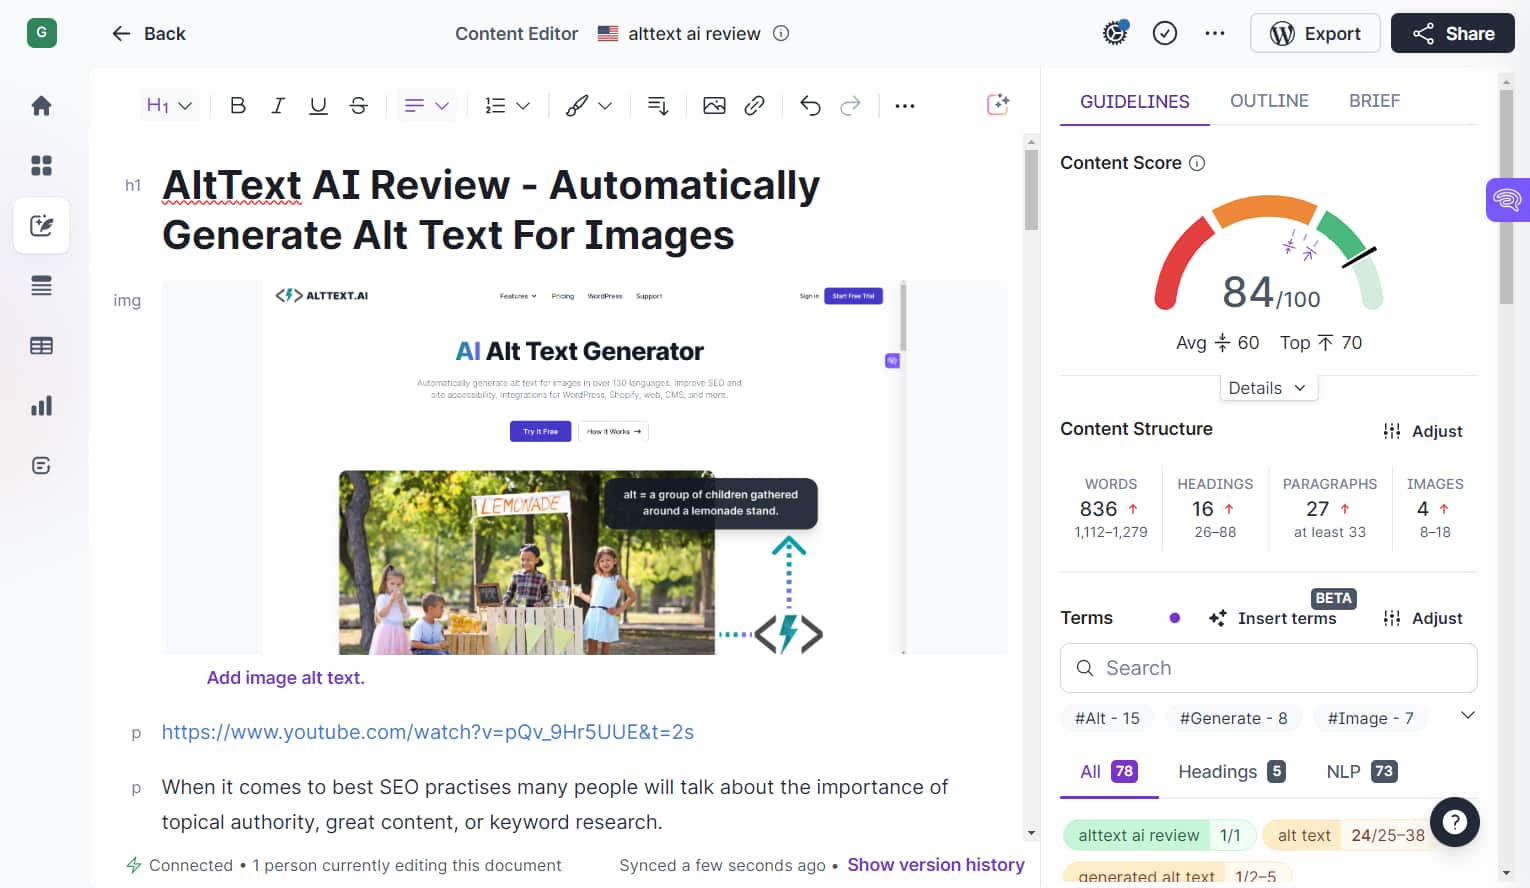
Task: Open the bottom document icon in sidebar
Action: 41,466
